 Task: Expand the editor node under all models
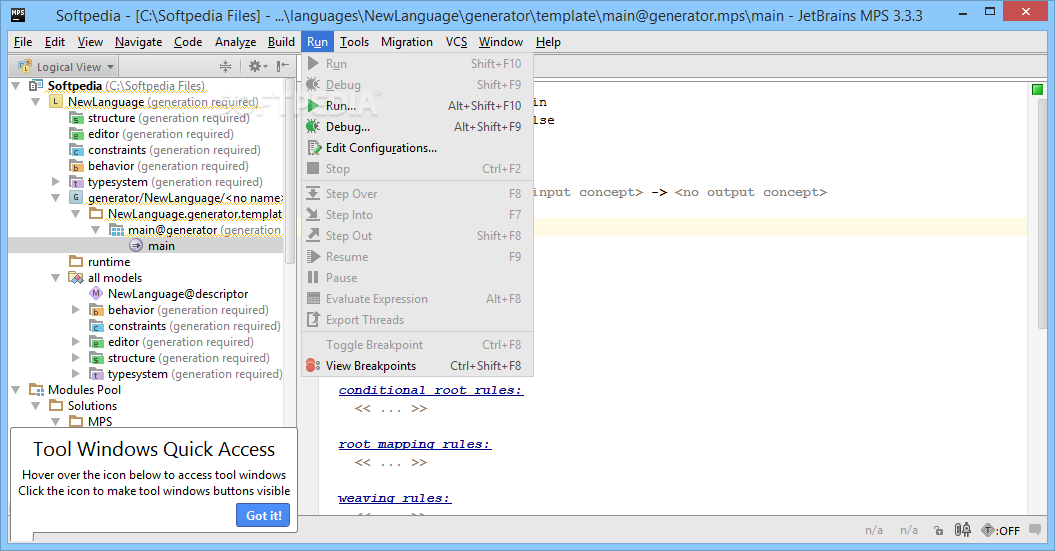(x=76, y=342)
